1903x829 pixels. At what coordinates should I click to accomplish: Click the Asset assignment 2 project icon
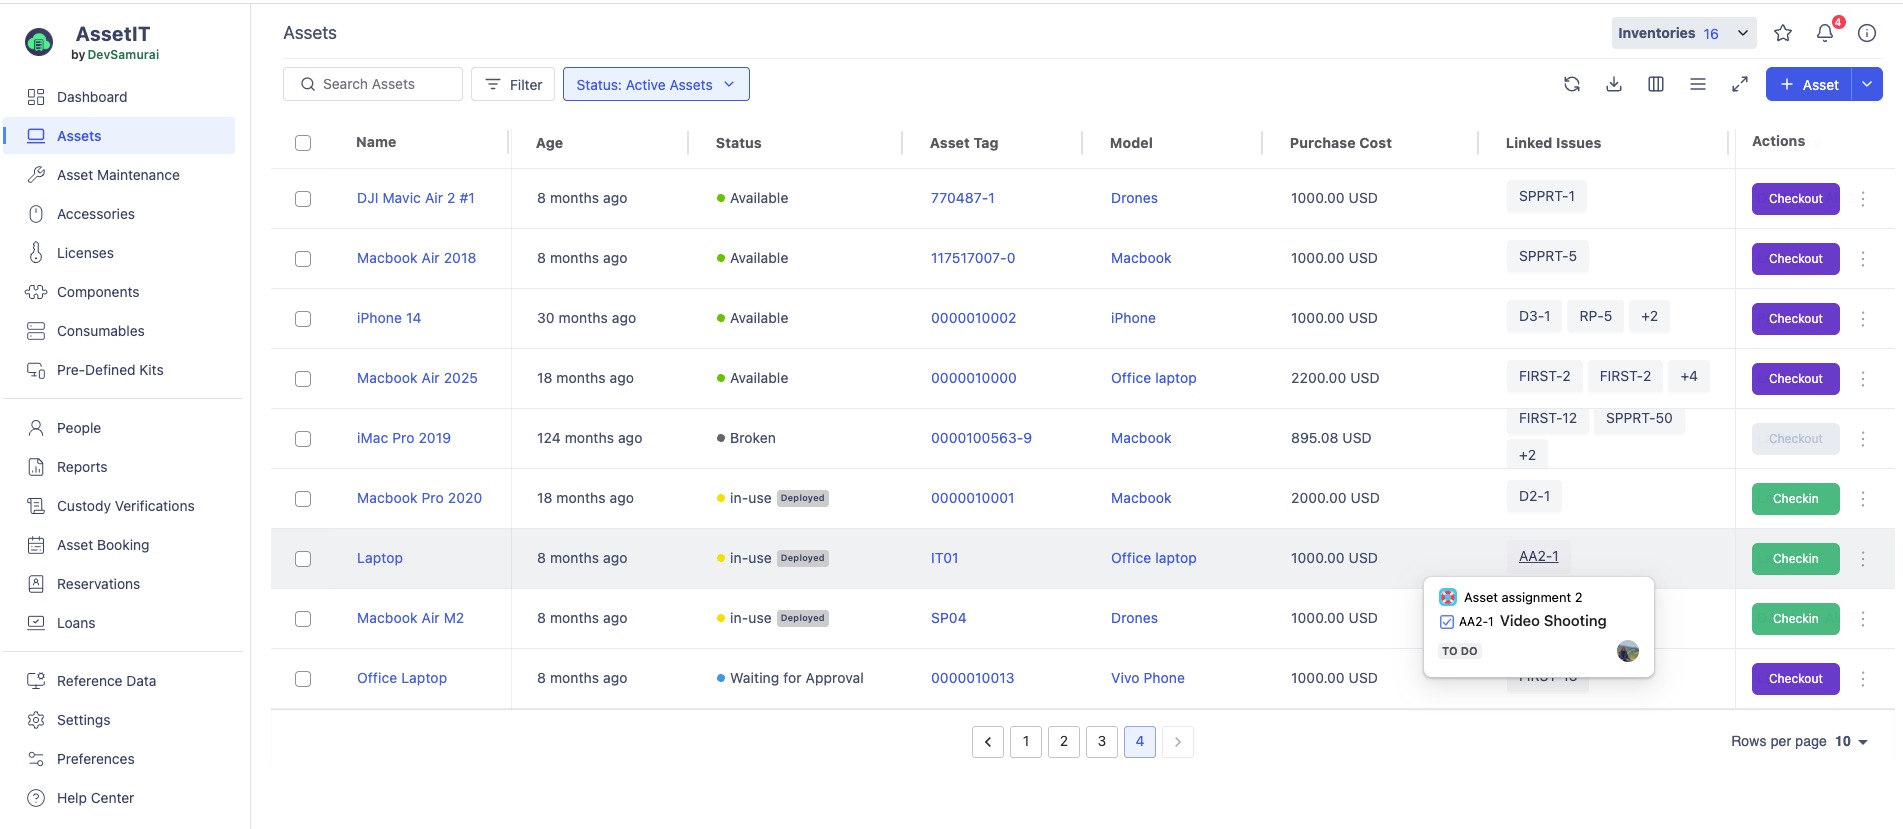1448,597
